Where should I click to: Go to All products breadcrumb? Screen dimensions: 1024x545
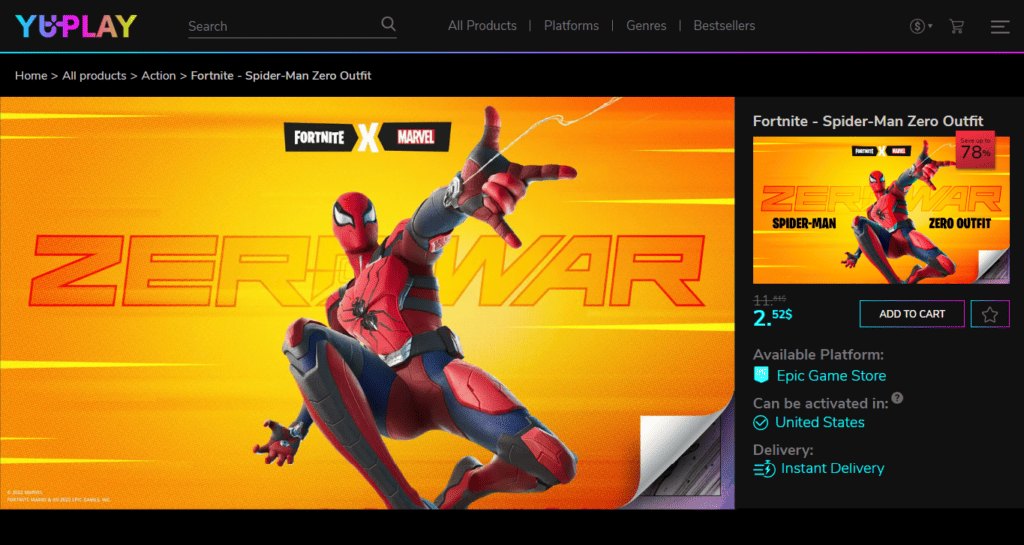point(94,76)
